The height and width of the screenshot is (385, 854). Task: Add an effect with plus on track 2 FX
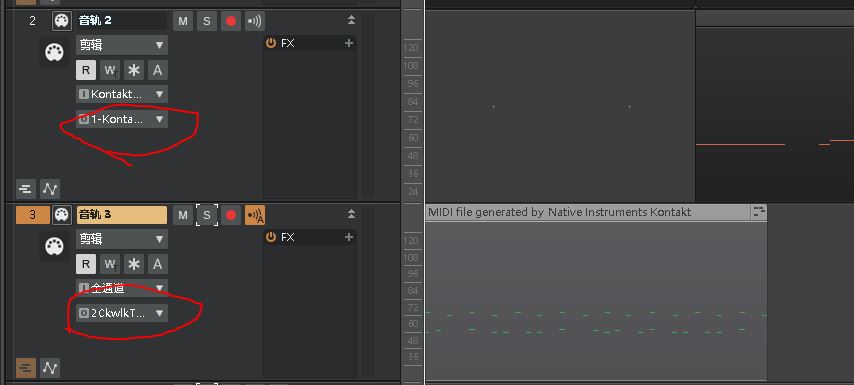point(349,43)
